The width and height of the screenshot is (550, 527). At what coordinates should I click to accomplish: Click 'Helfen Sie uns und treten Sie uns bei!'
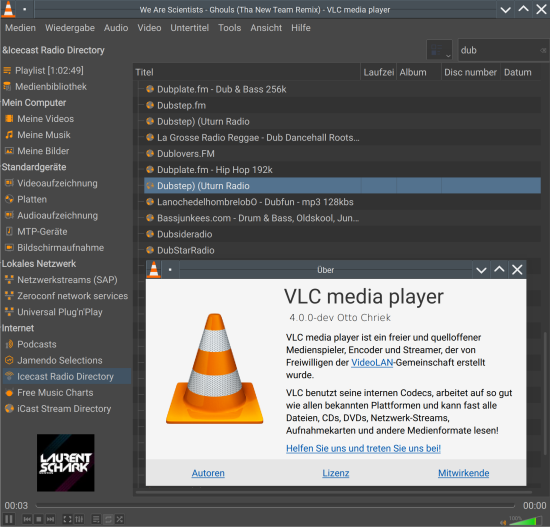coord(363,449)
